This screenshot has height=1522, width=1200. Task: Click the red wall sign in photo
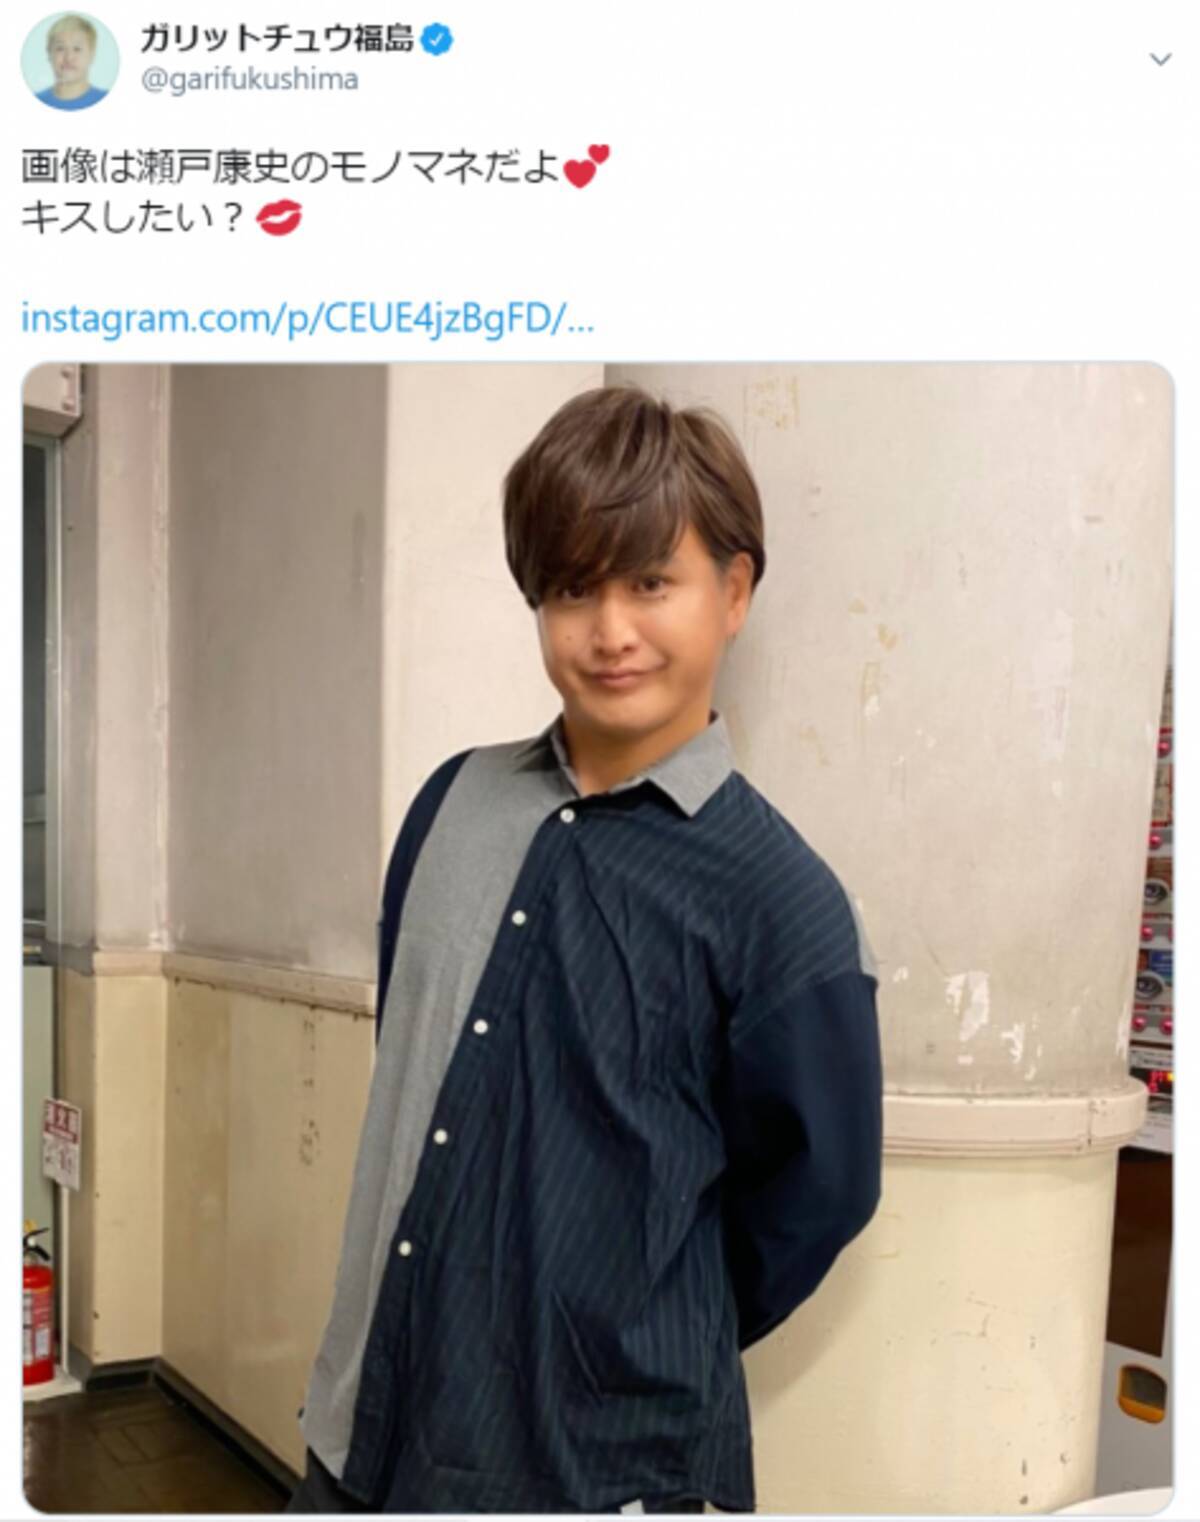tap(61, 1142)
